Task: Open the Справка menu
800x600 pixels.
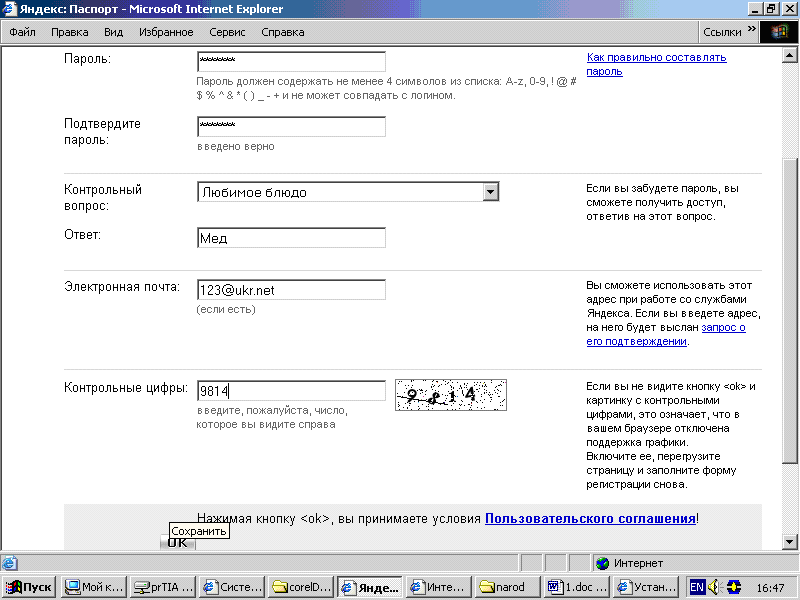Action: tap(283, 32)
